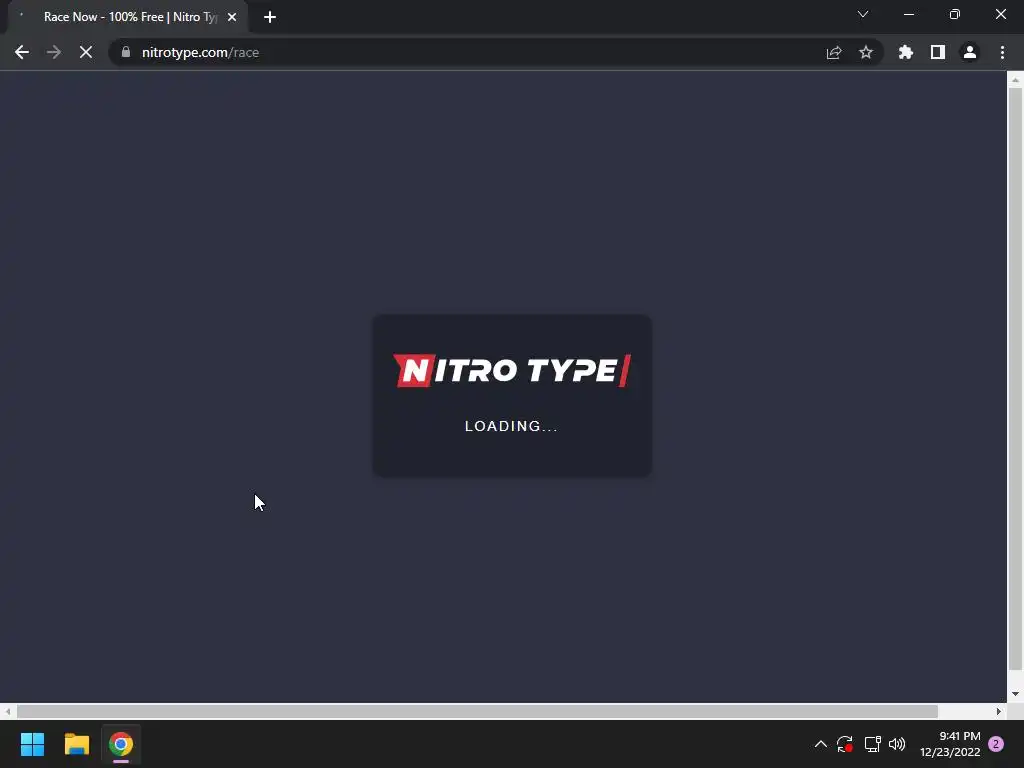Go back to the previous page
Image resolution: width=1024 pixels, height=768 pixels.
[x=22, y=52]
